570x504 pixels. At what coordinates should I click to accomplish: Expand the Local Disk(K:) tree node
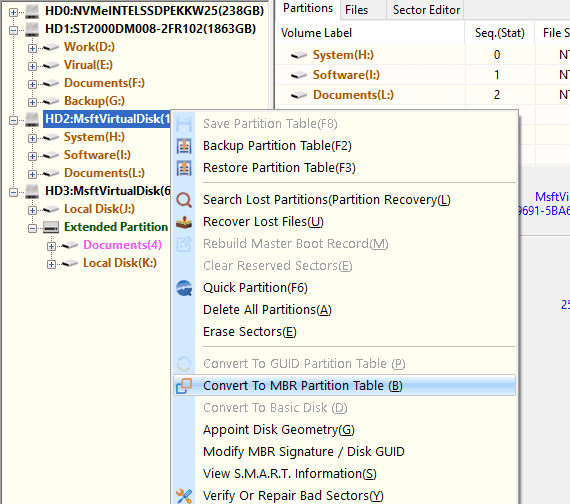[x=51, y=264]
